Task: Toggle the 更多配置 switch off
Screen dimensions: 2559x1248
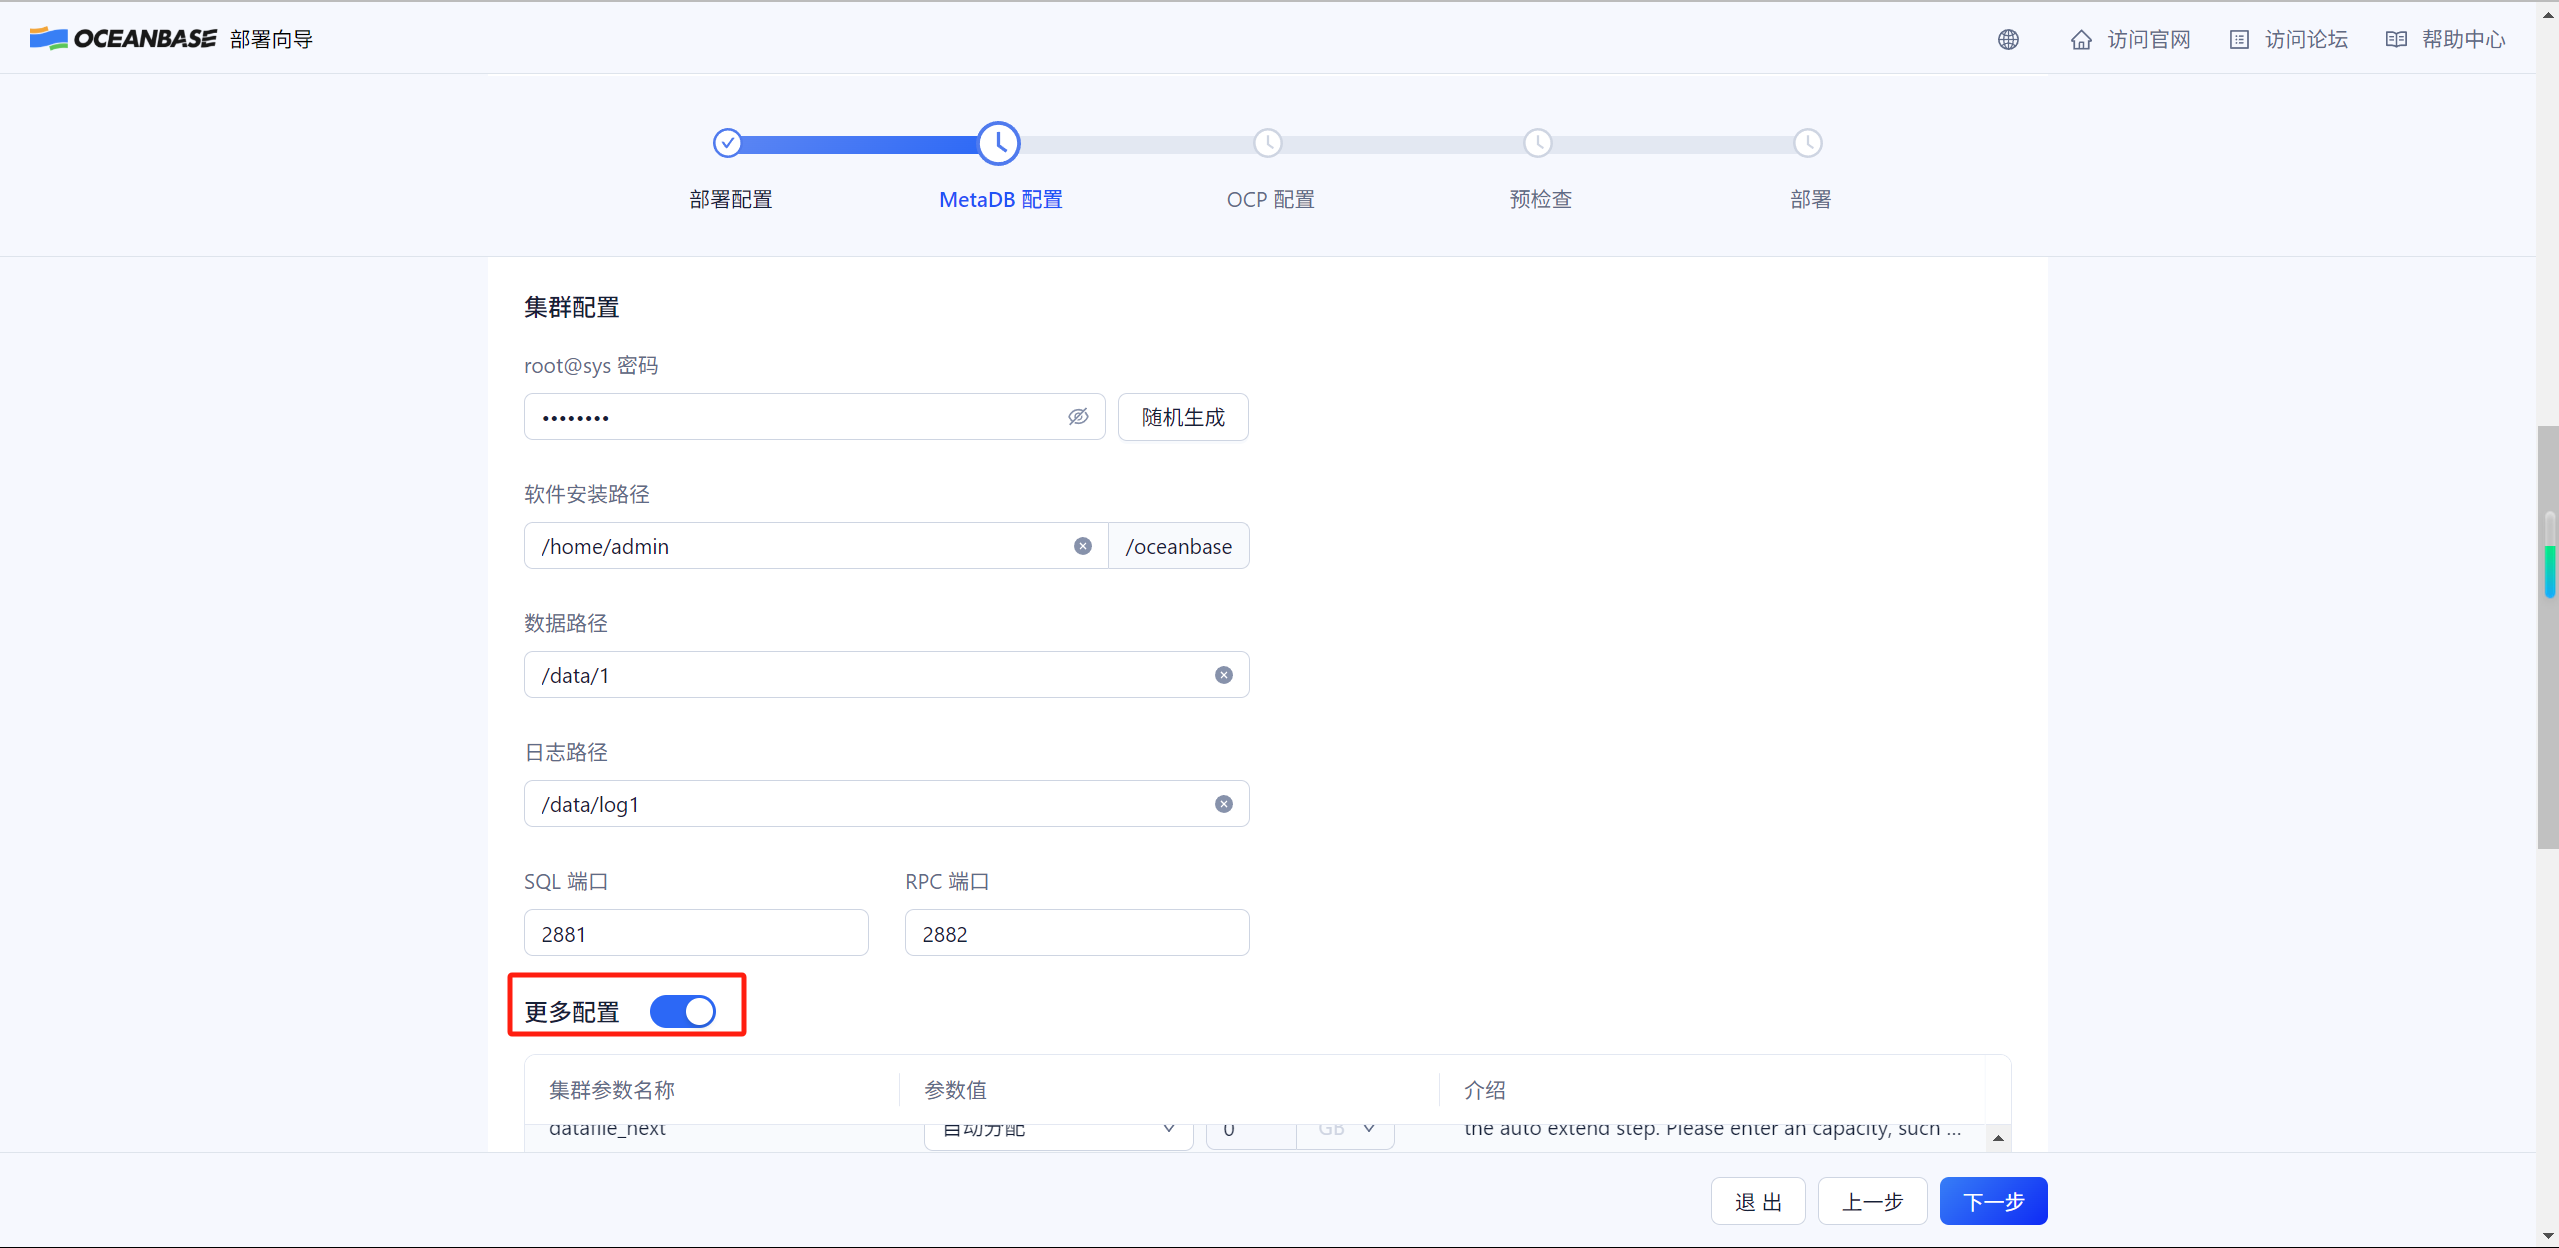Action: [x=683, y=1011]
